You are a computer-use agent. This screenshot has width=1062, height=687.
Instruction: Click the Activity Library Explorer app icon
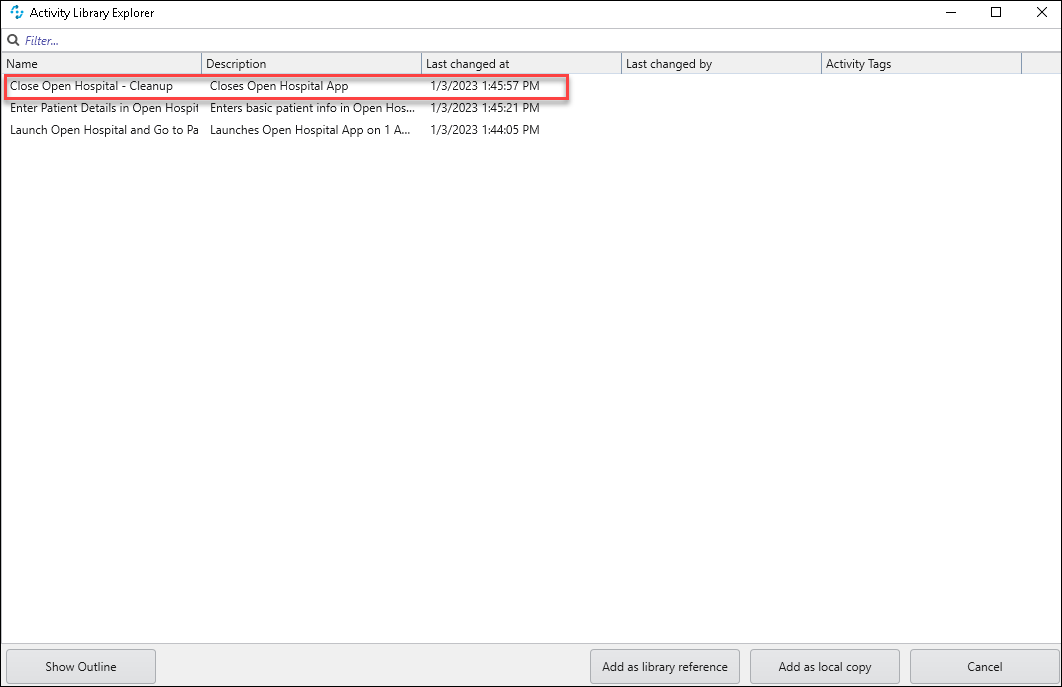pyautogui.click(x=16, y=13)
